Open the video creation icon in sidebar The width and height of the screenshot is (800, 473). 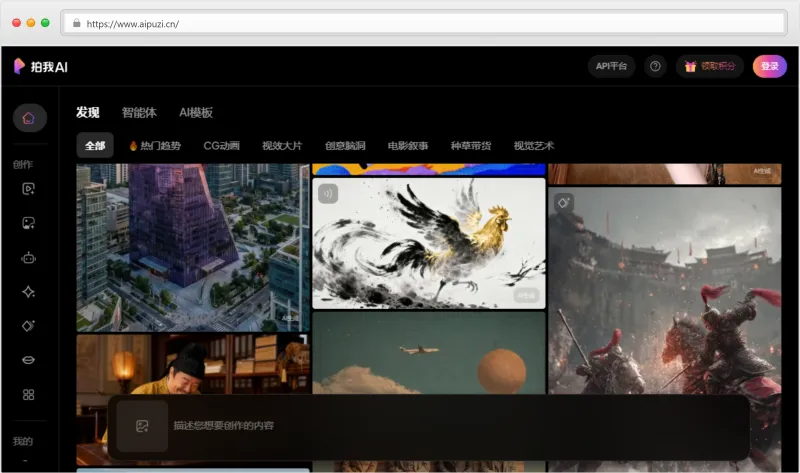[29, 188]
